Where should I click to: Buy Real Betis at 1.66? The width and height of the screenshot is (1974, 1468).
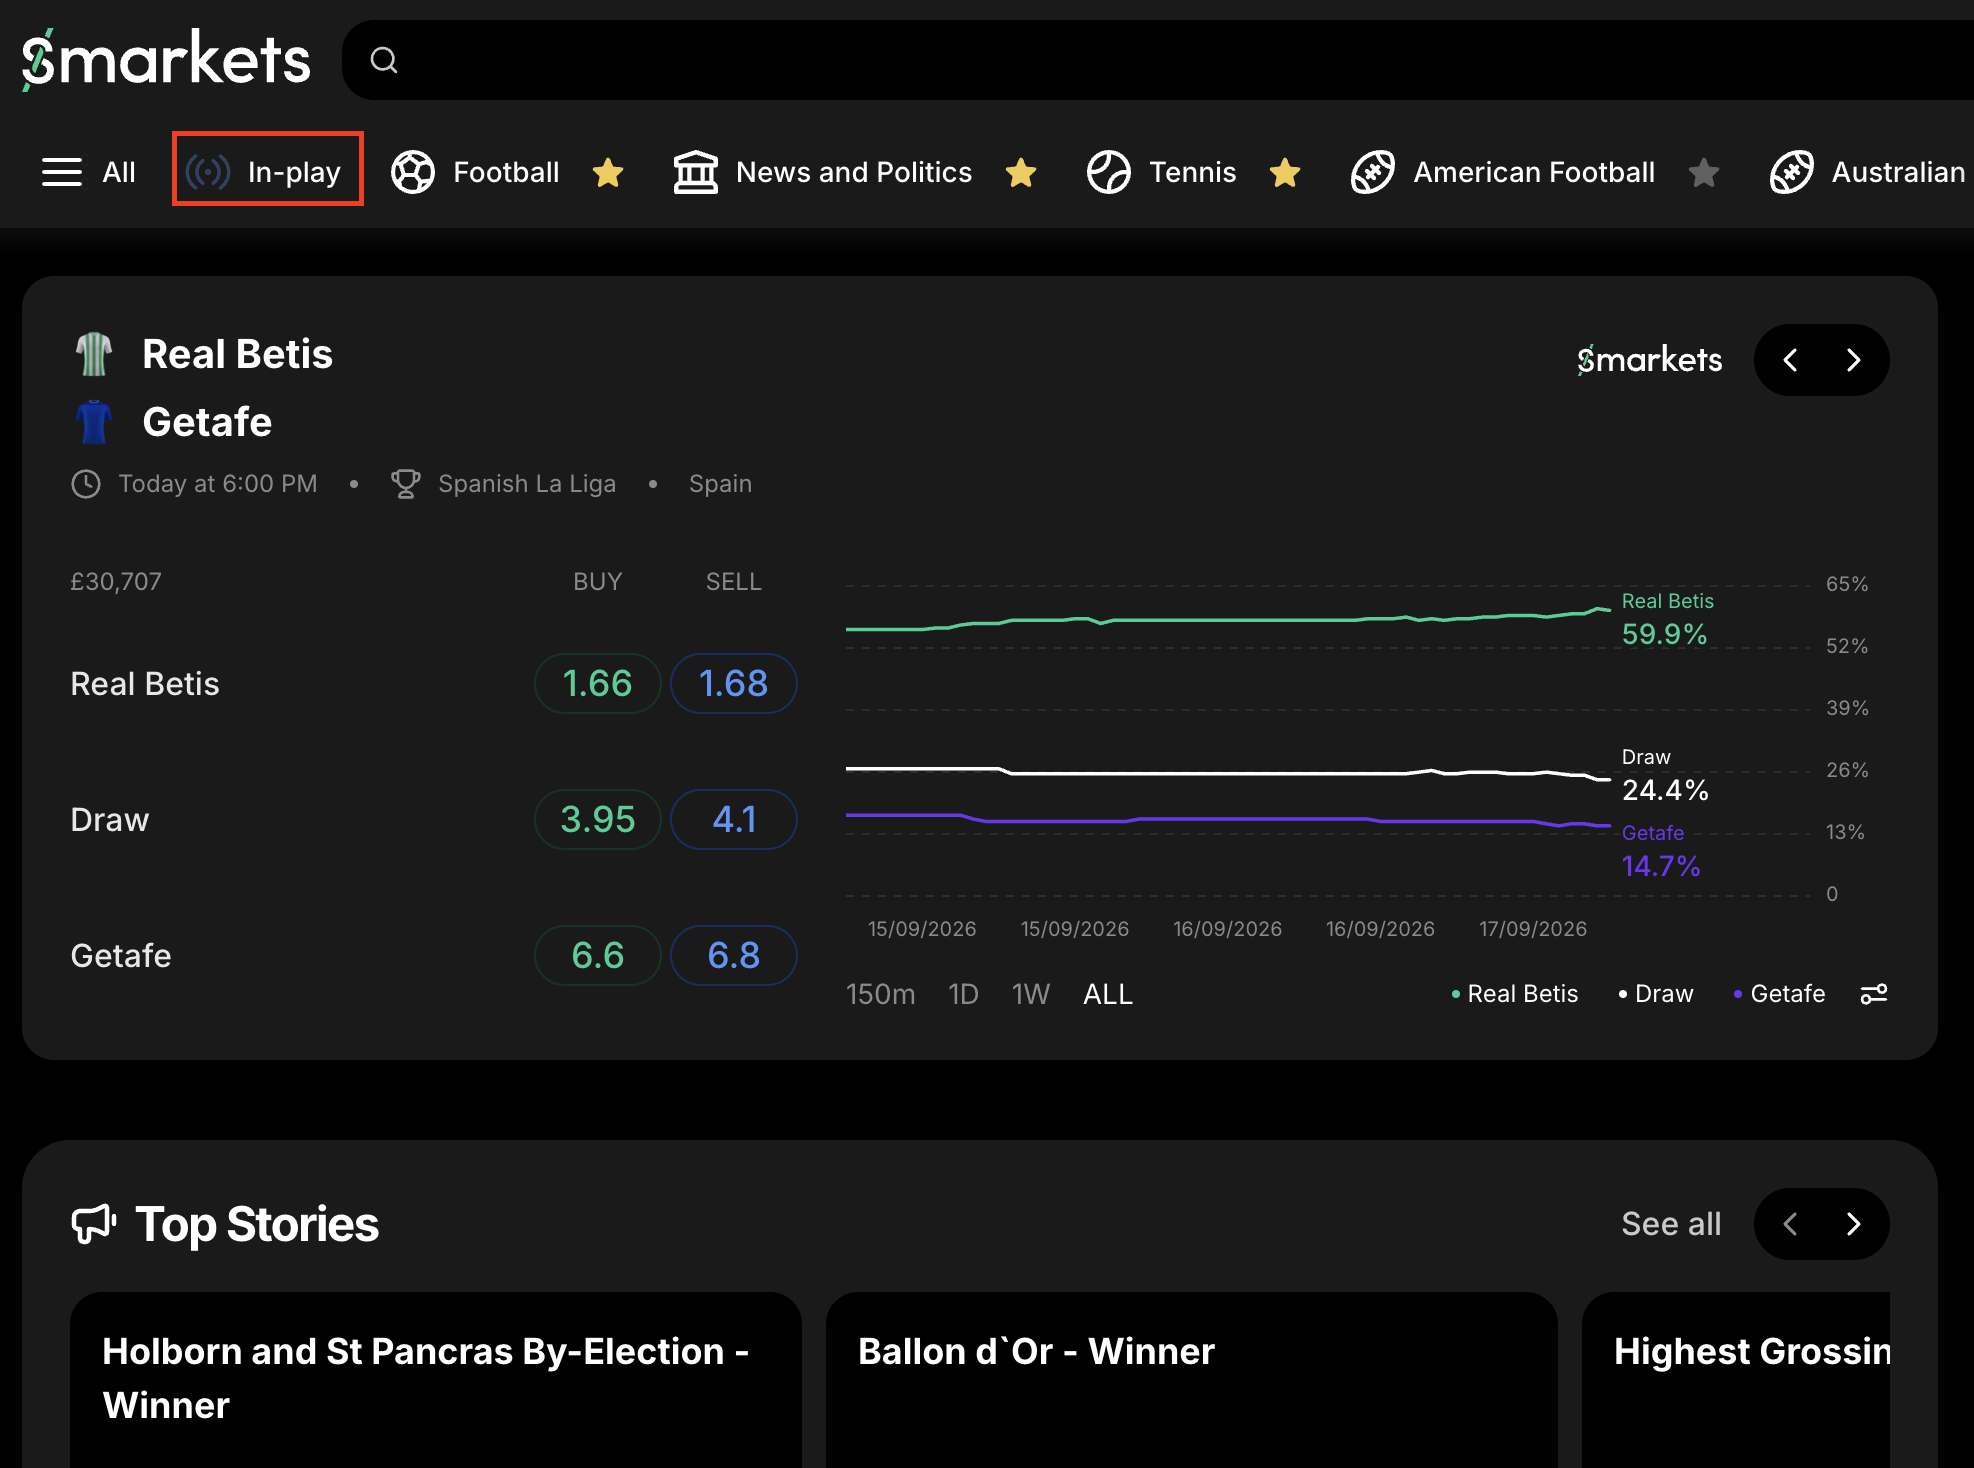click(x=598, y=684)
